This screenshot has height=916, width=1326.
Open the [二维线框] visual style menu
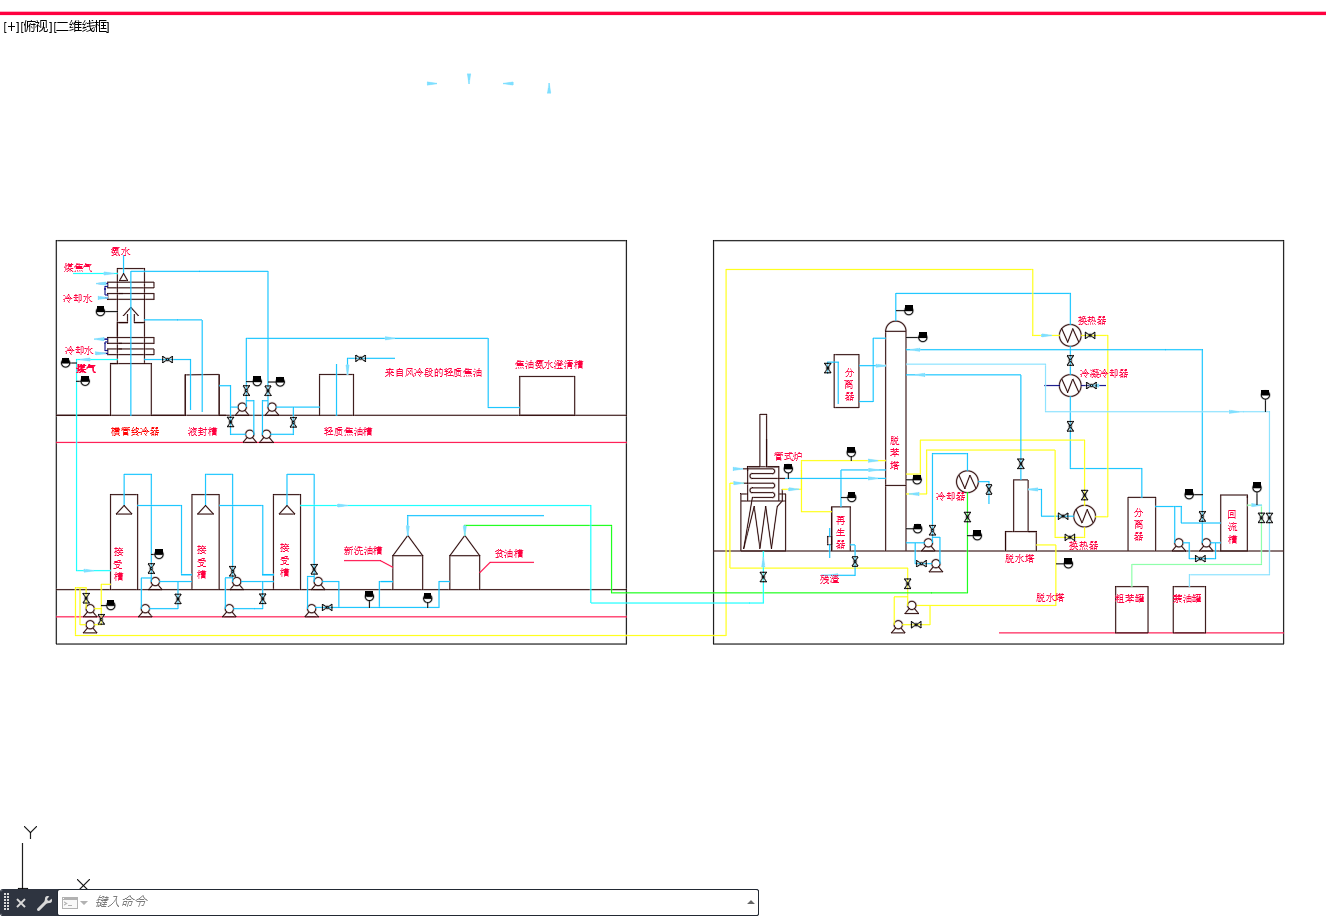pyautogui.click(x=81, y=27)
